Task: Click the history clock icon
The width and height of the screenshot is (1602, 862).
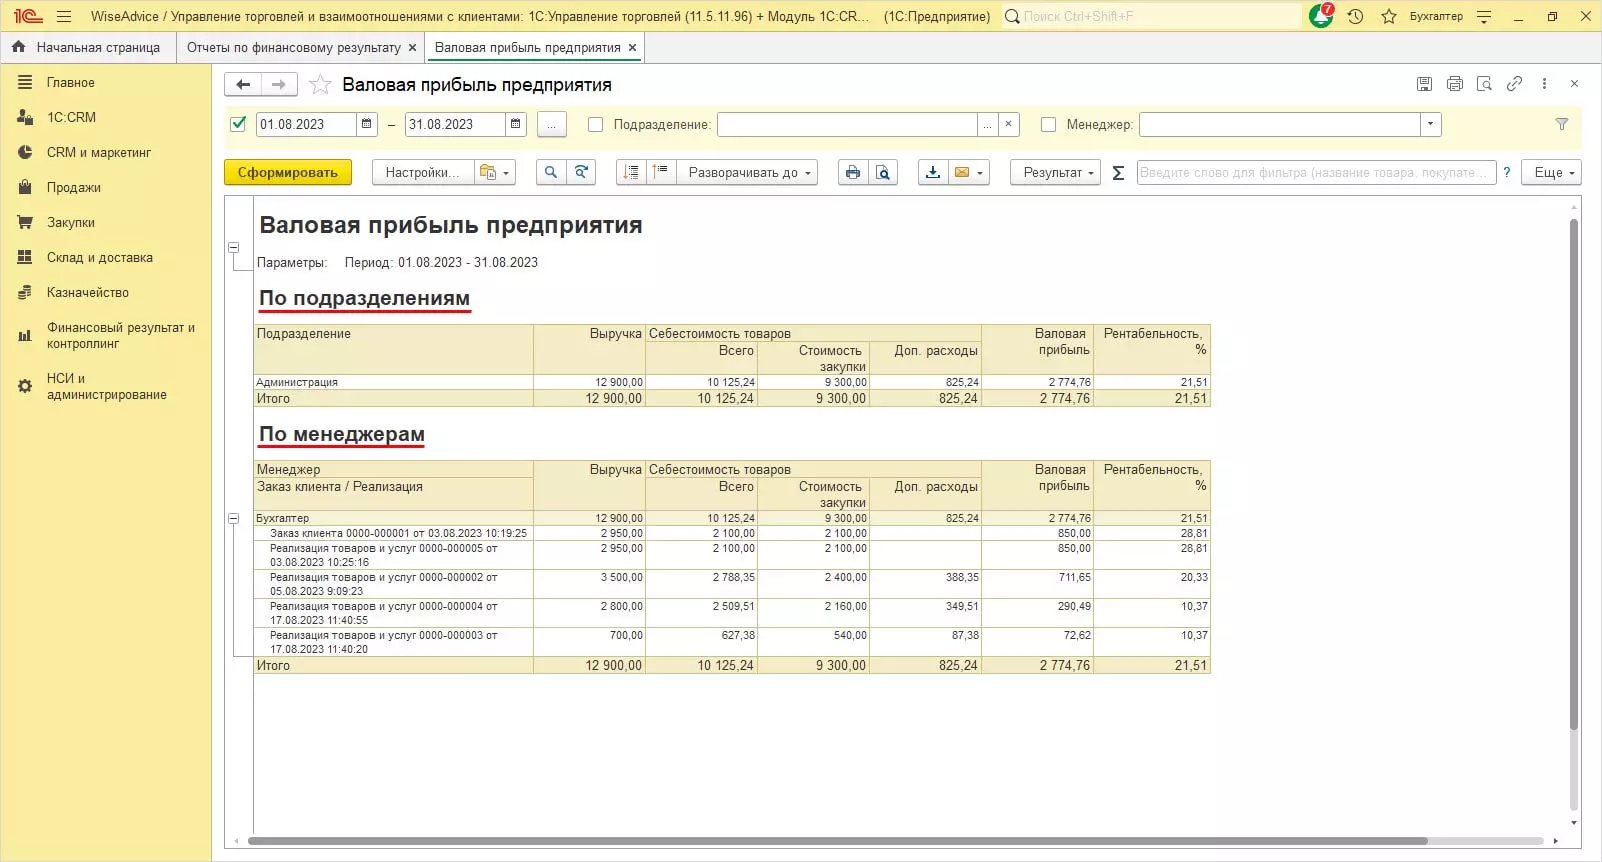Action: [x=1355, y=16]
